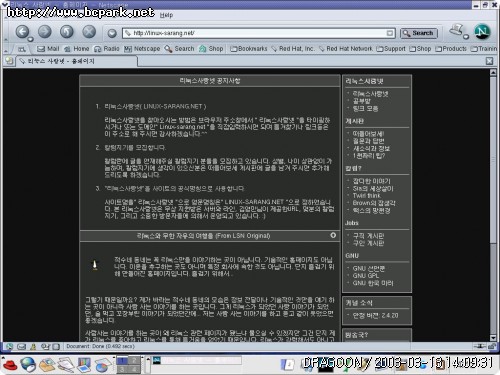Launch the spreadsheet chart panel icon
Viewport: 500px width, 375px height.
[102, 365]
